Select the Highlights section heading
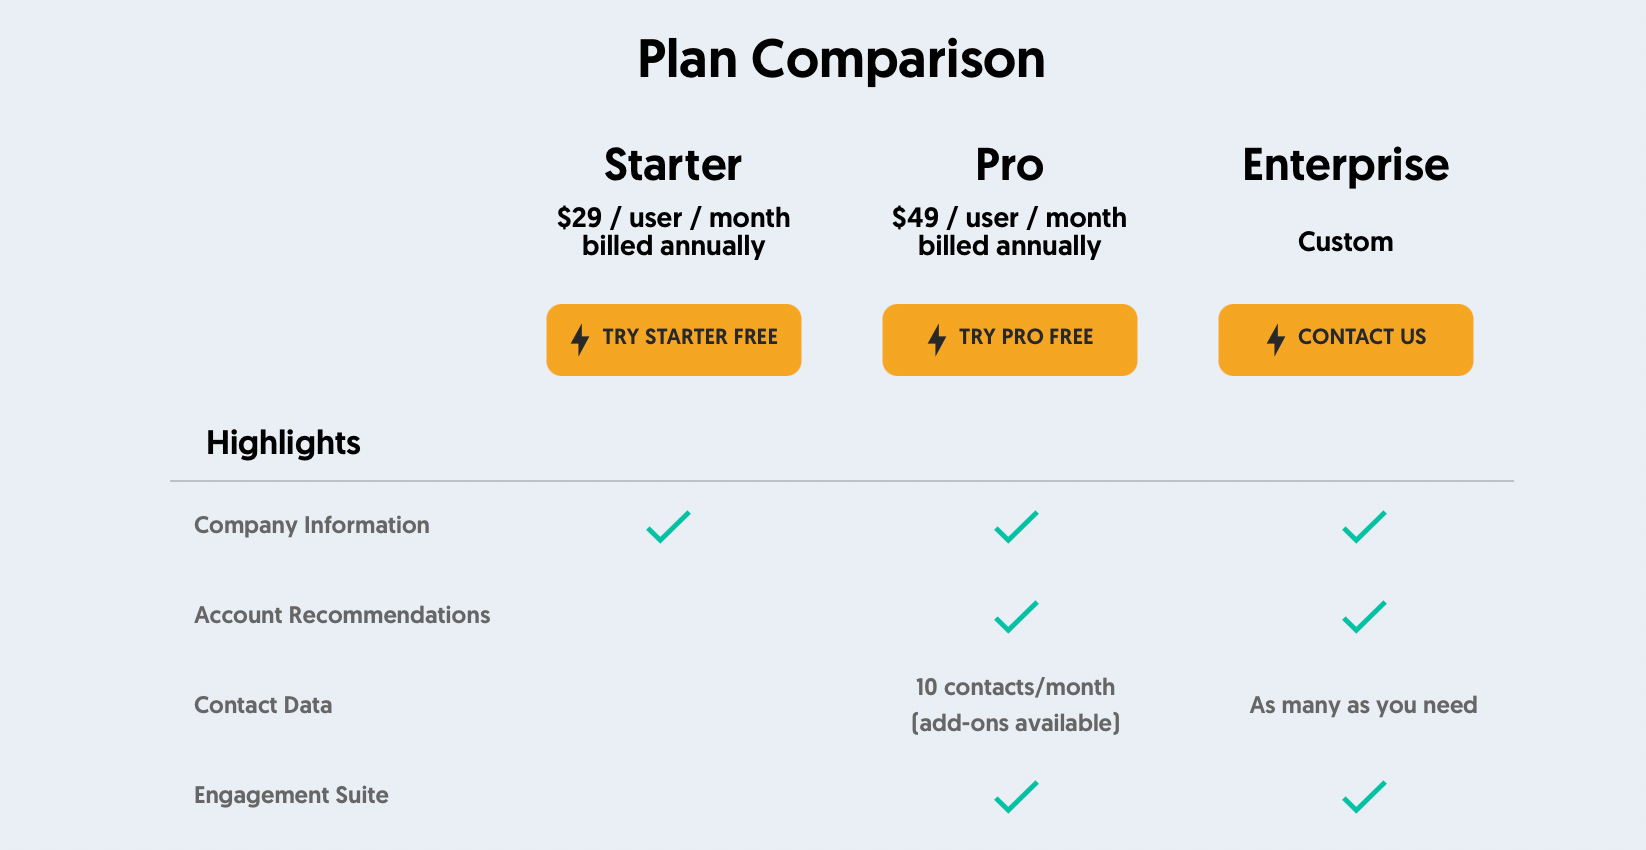This screenshot has width=1646, height=850. 283,443
